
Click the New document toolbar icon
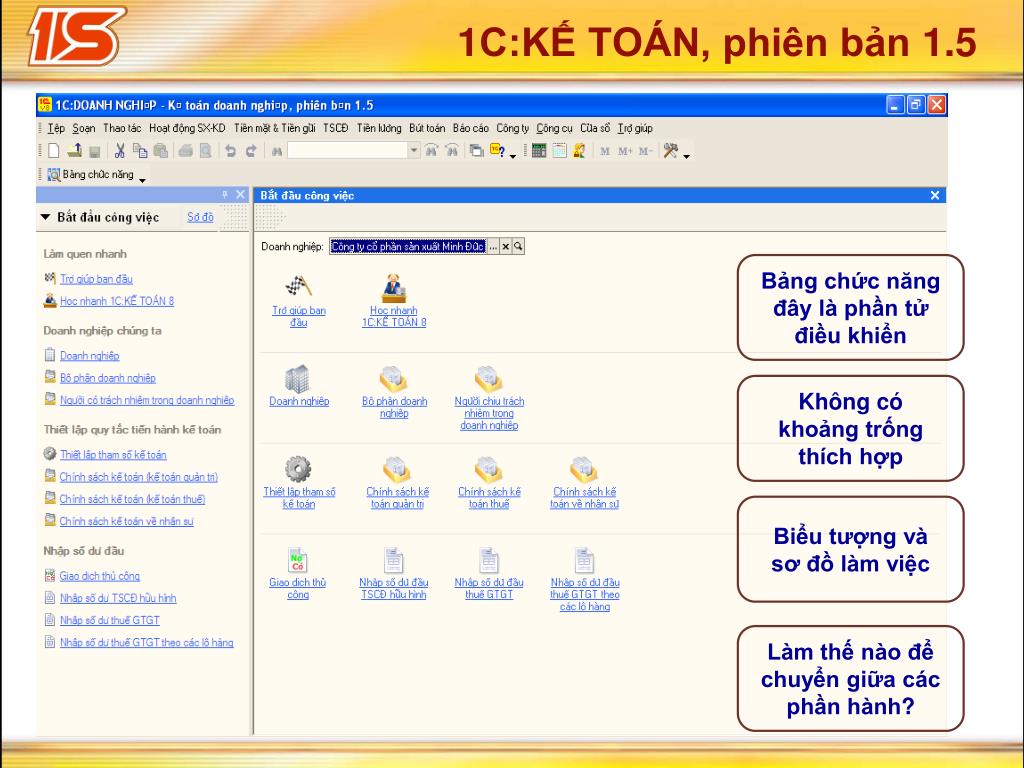pyautogui.click(x=54, y=151)
